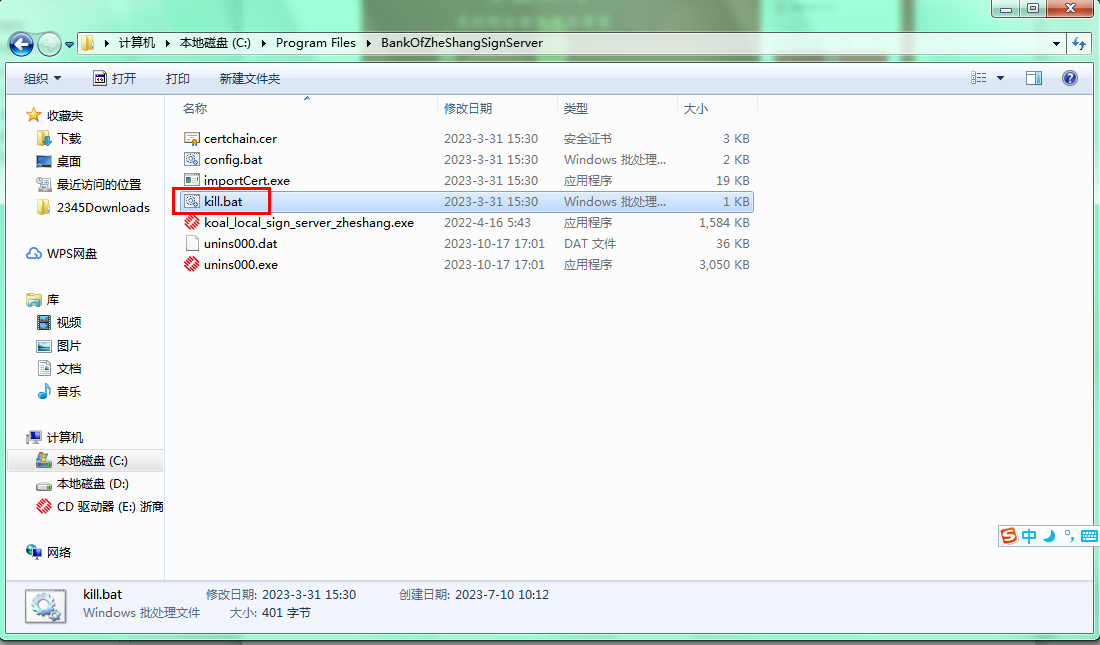
Task: Click the 打开 toolbar button
Action: 114,78
